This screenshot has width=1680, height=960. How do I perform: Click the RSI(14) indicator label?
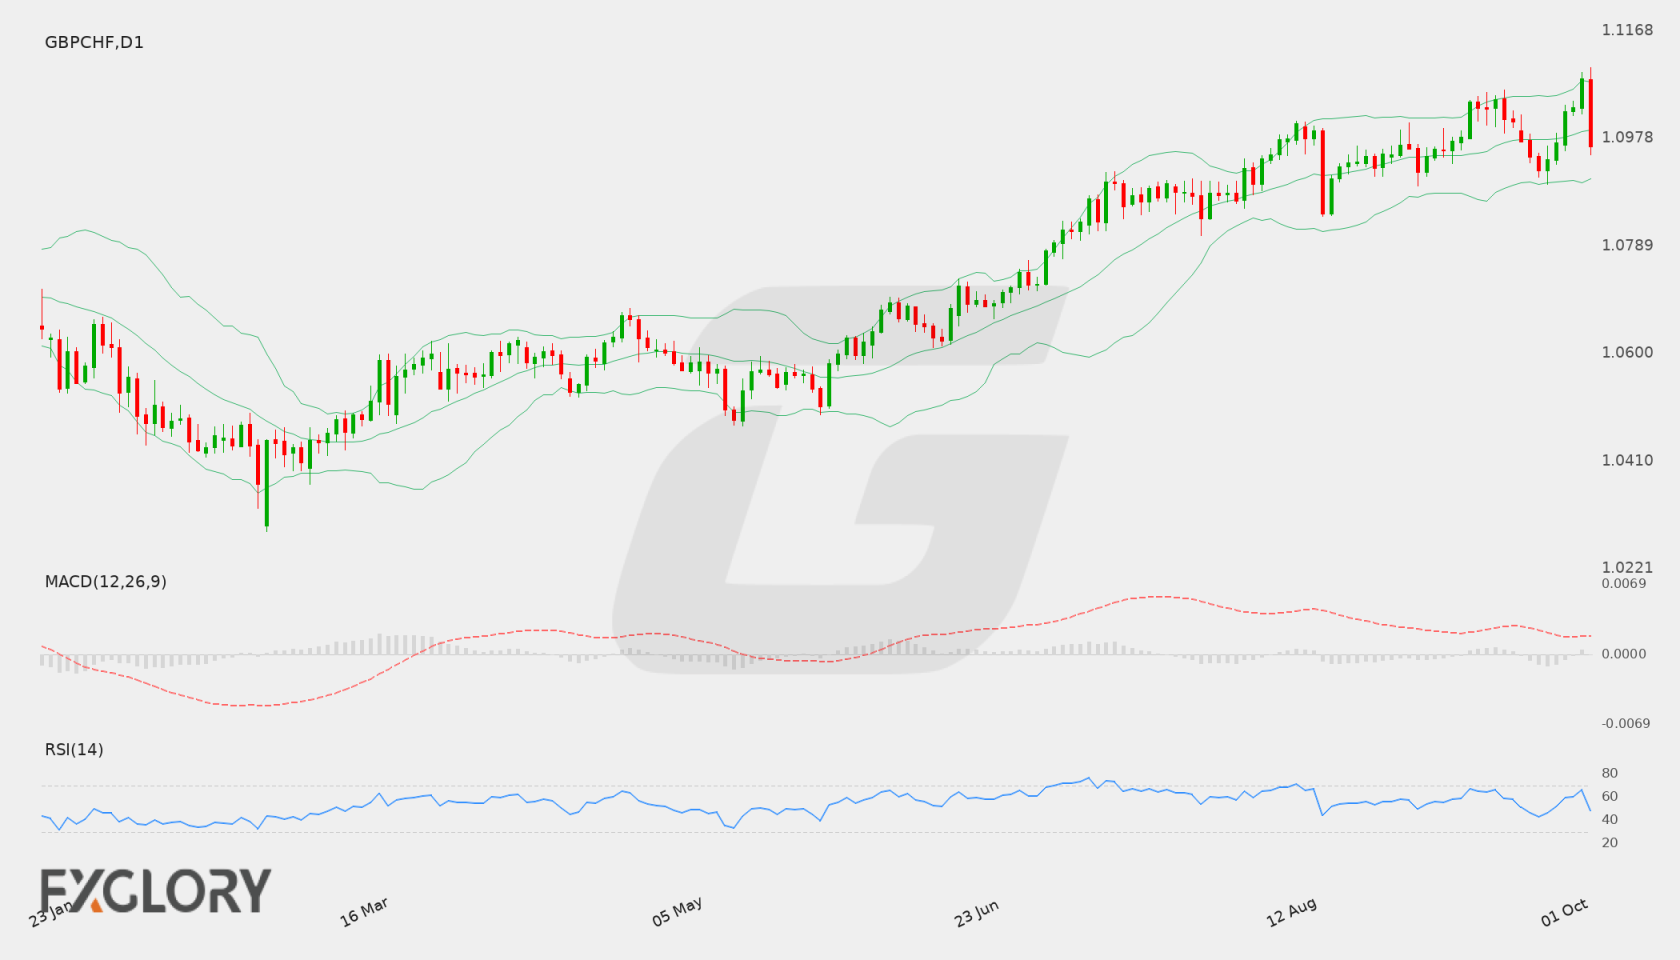pyautogui.click(x=74, y=749)
